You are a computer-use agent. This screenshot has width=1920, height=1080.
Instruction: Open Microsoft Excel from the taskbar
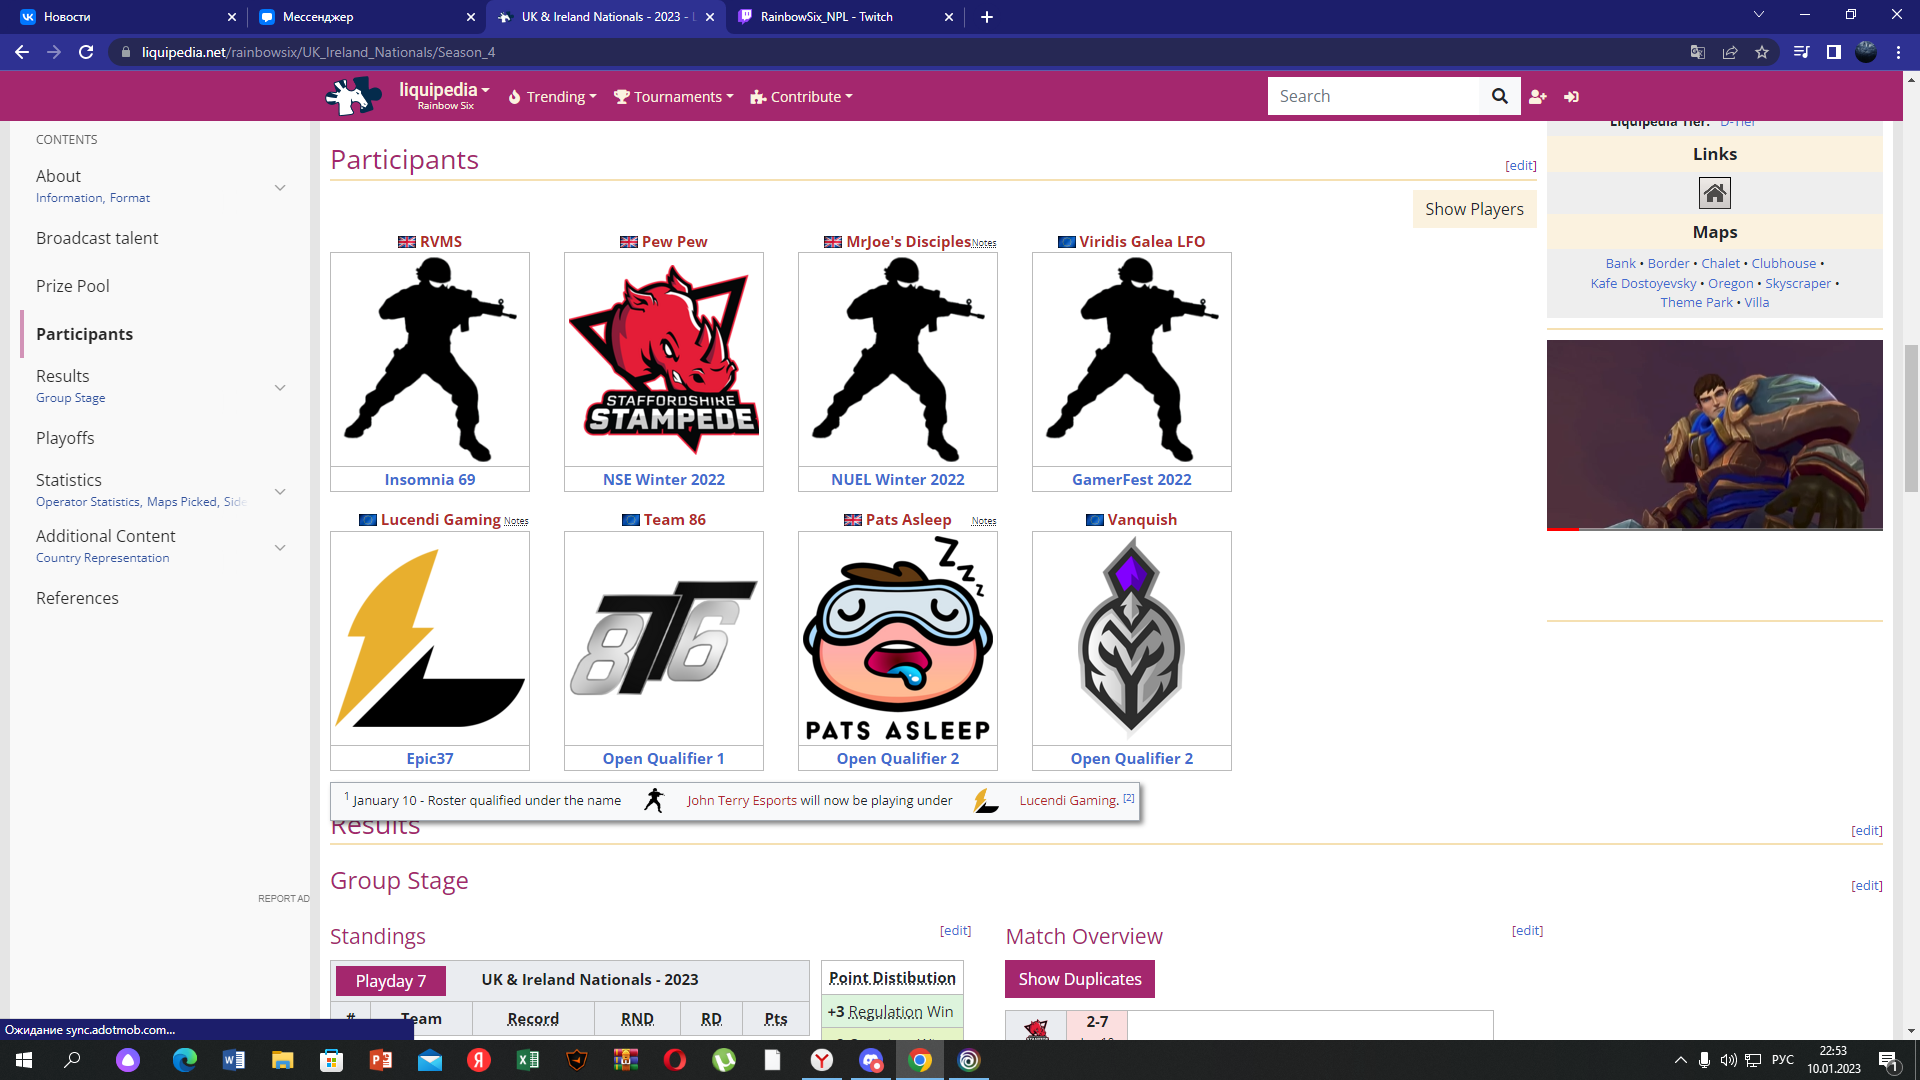pyautogui.click(x=527, y=1060)
